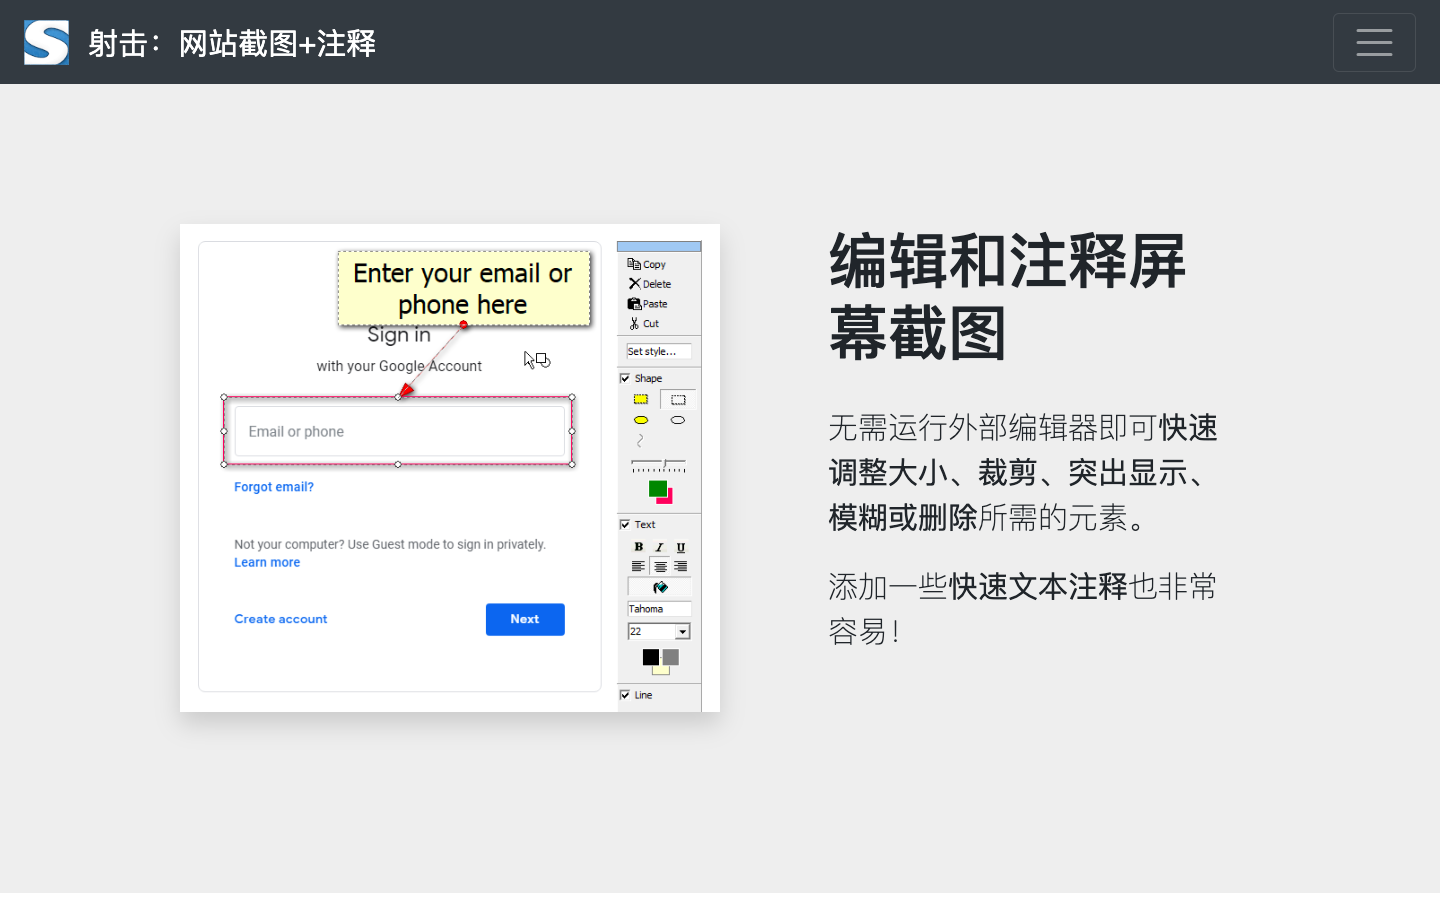Choose the filled yellow rectangle shape tool
1440x900 pixels.
(641, 399)
